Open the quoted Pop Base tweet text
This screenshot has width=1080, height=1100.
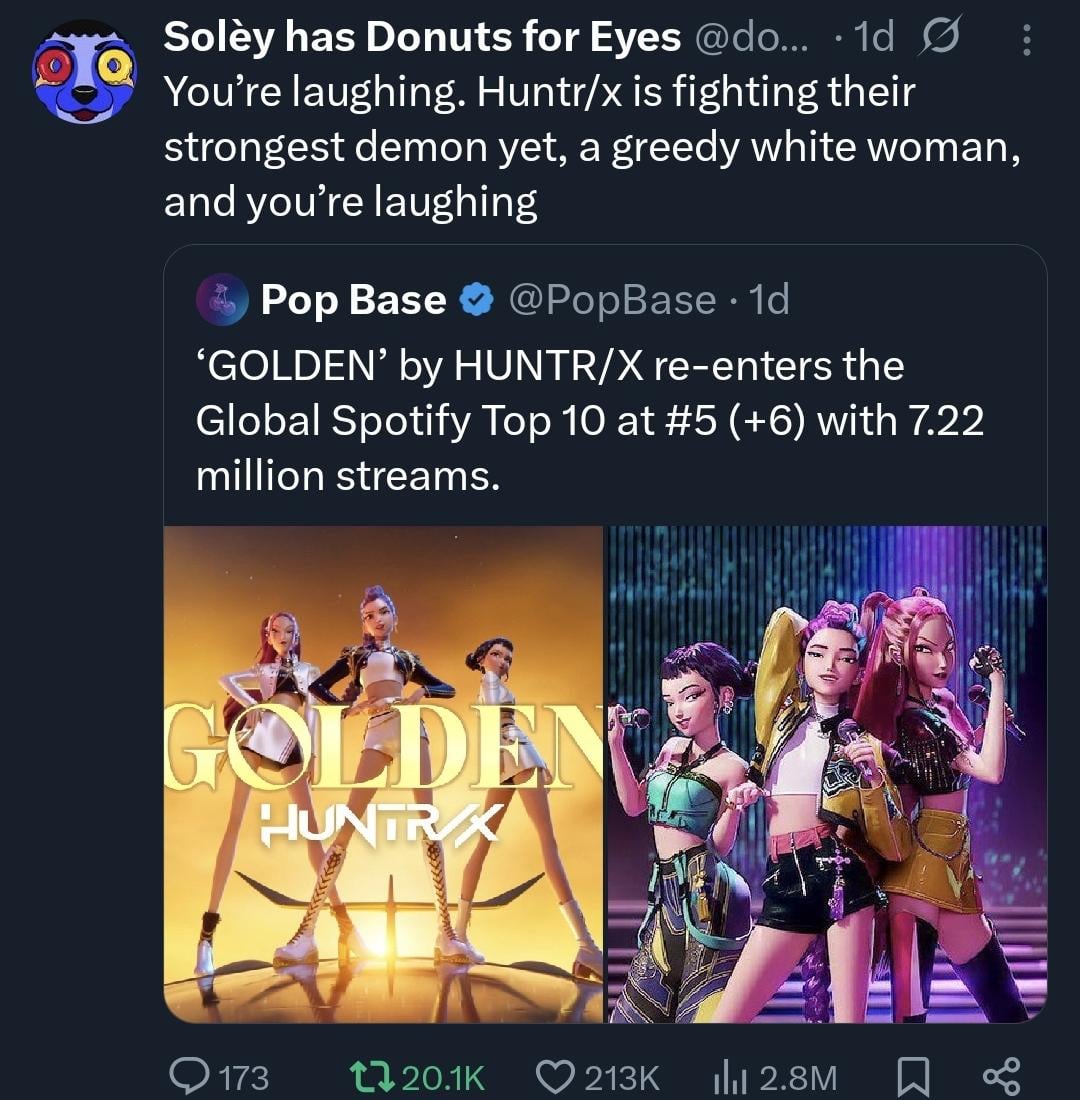click(590, 420)
